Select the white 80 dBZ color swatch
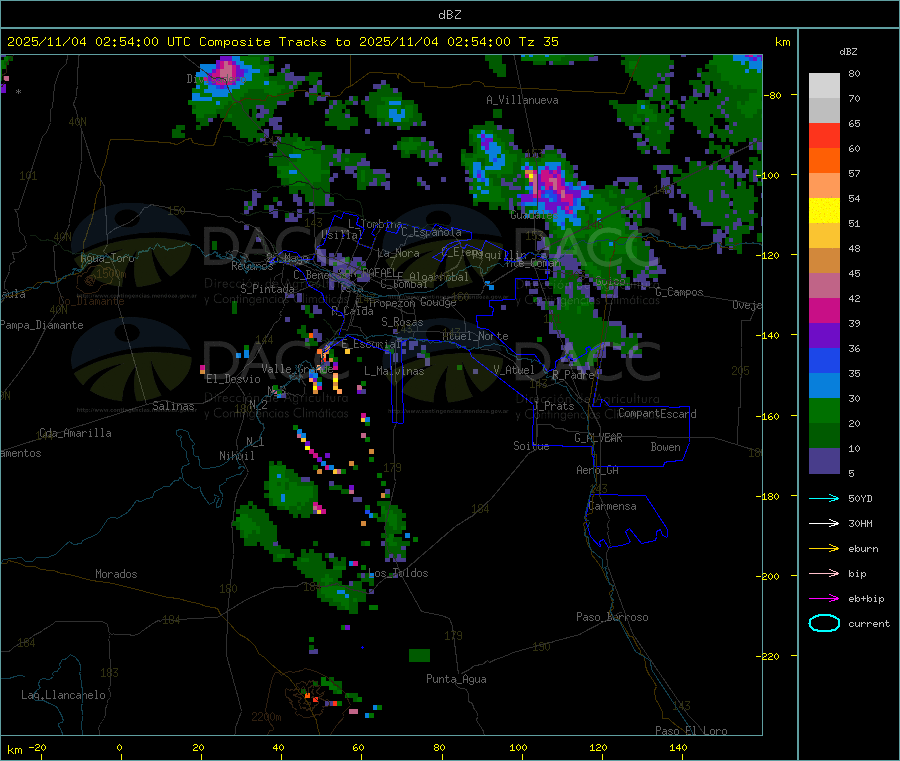This screenshot has width=900, height=761. tap(824, 86)
